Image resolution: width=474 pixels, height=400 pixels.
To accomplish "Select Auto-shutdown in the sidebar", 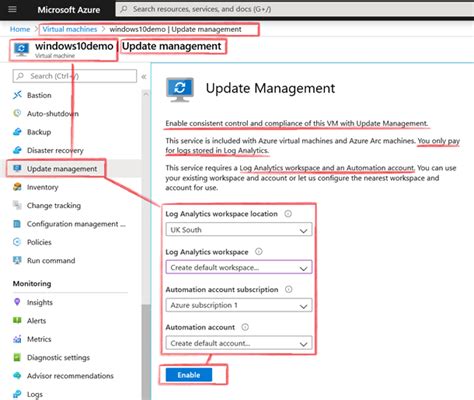I will (53, 114).
